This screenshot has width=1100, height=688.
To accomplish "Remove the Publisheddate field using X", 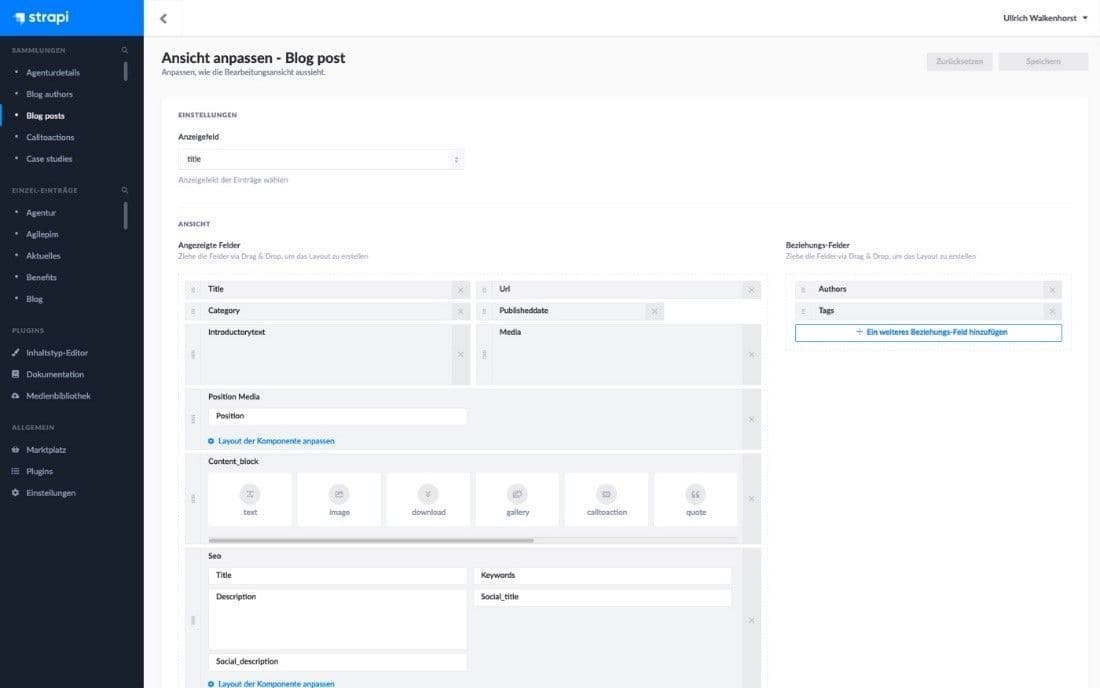I will pos(654,310).
